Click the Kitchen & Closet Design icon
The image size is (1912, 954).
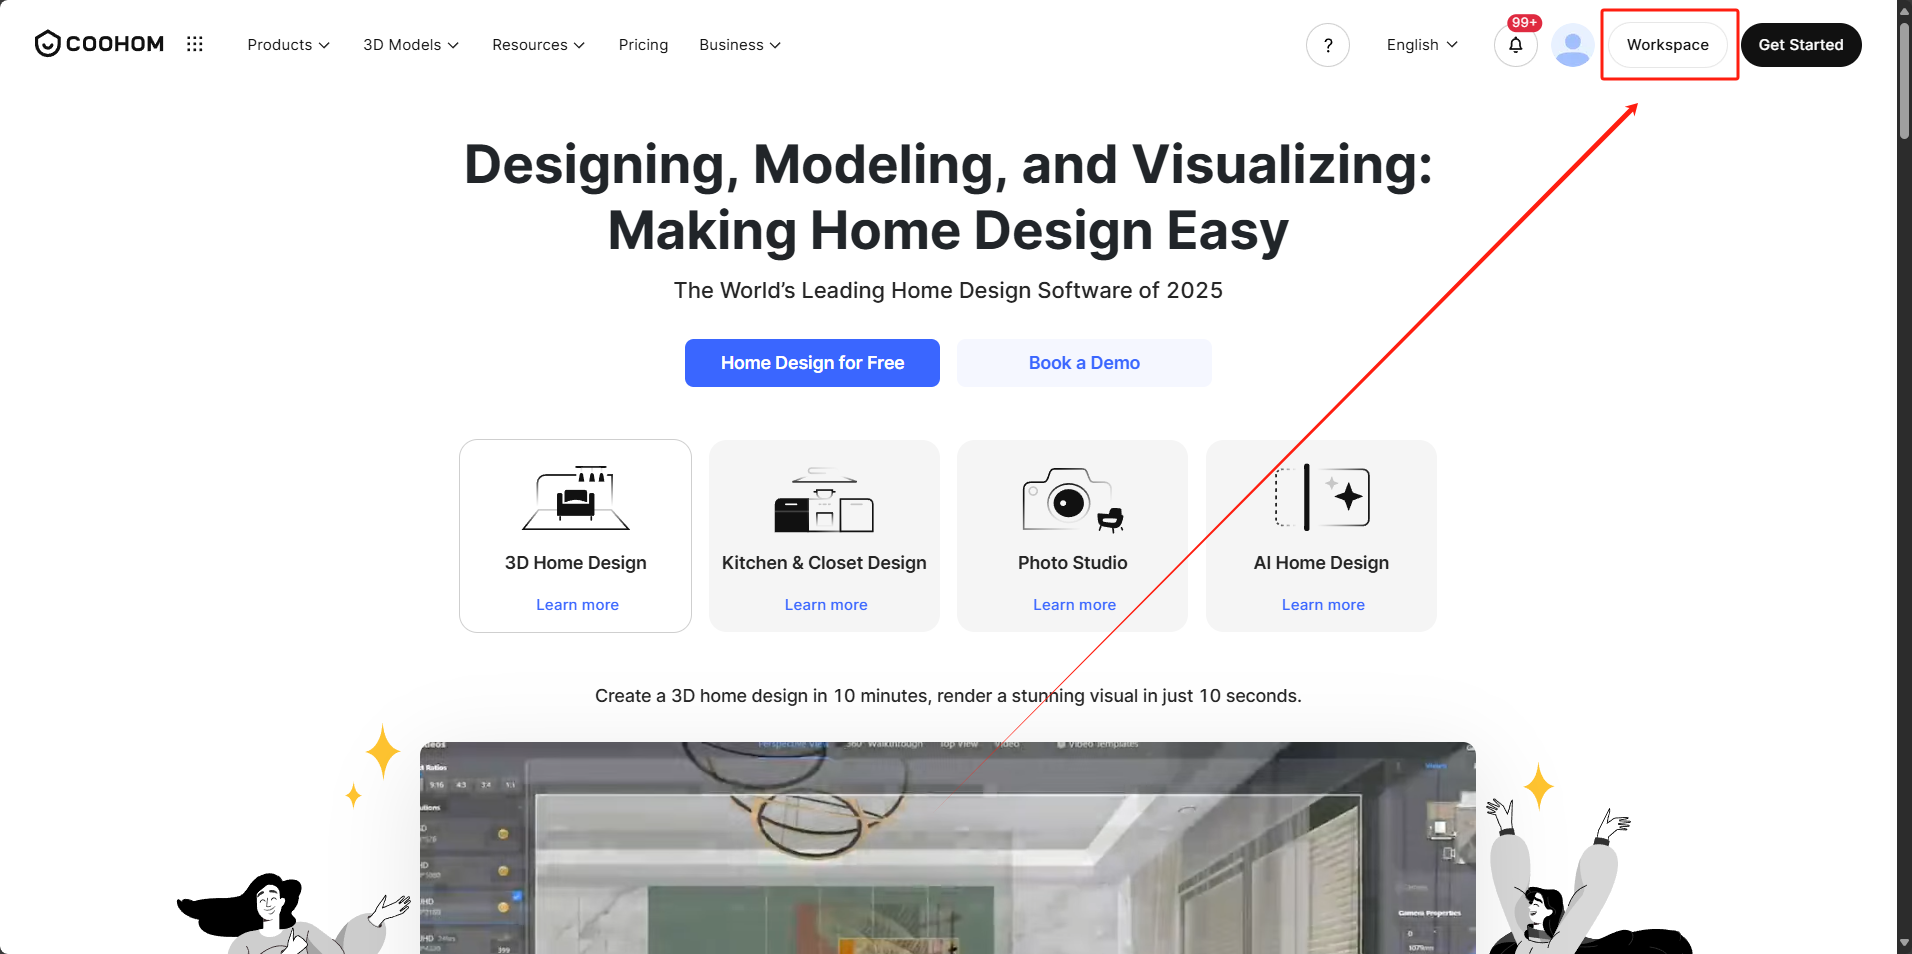point(824,500)
